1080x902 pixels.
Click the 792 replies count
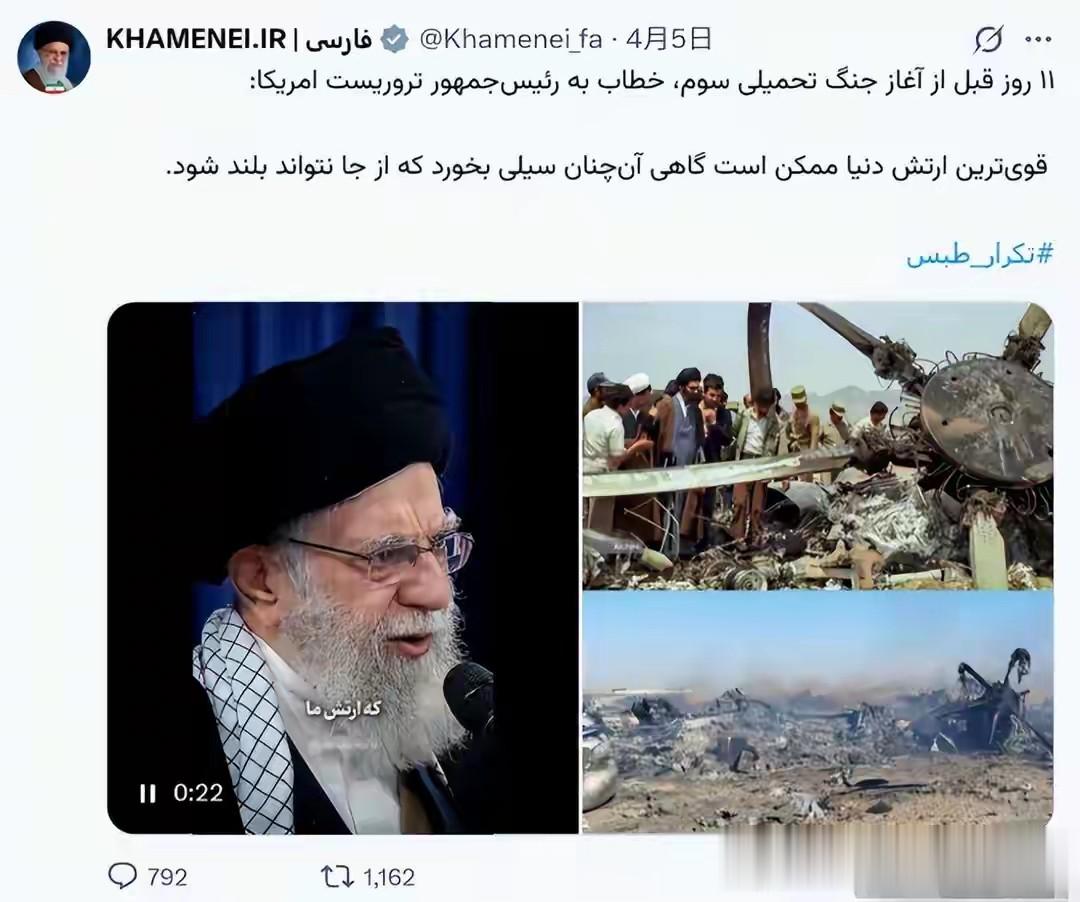coord(167,877)
